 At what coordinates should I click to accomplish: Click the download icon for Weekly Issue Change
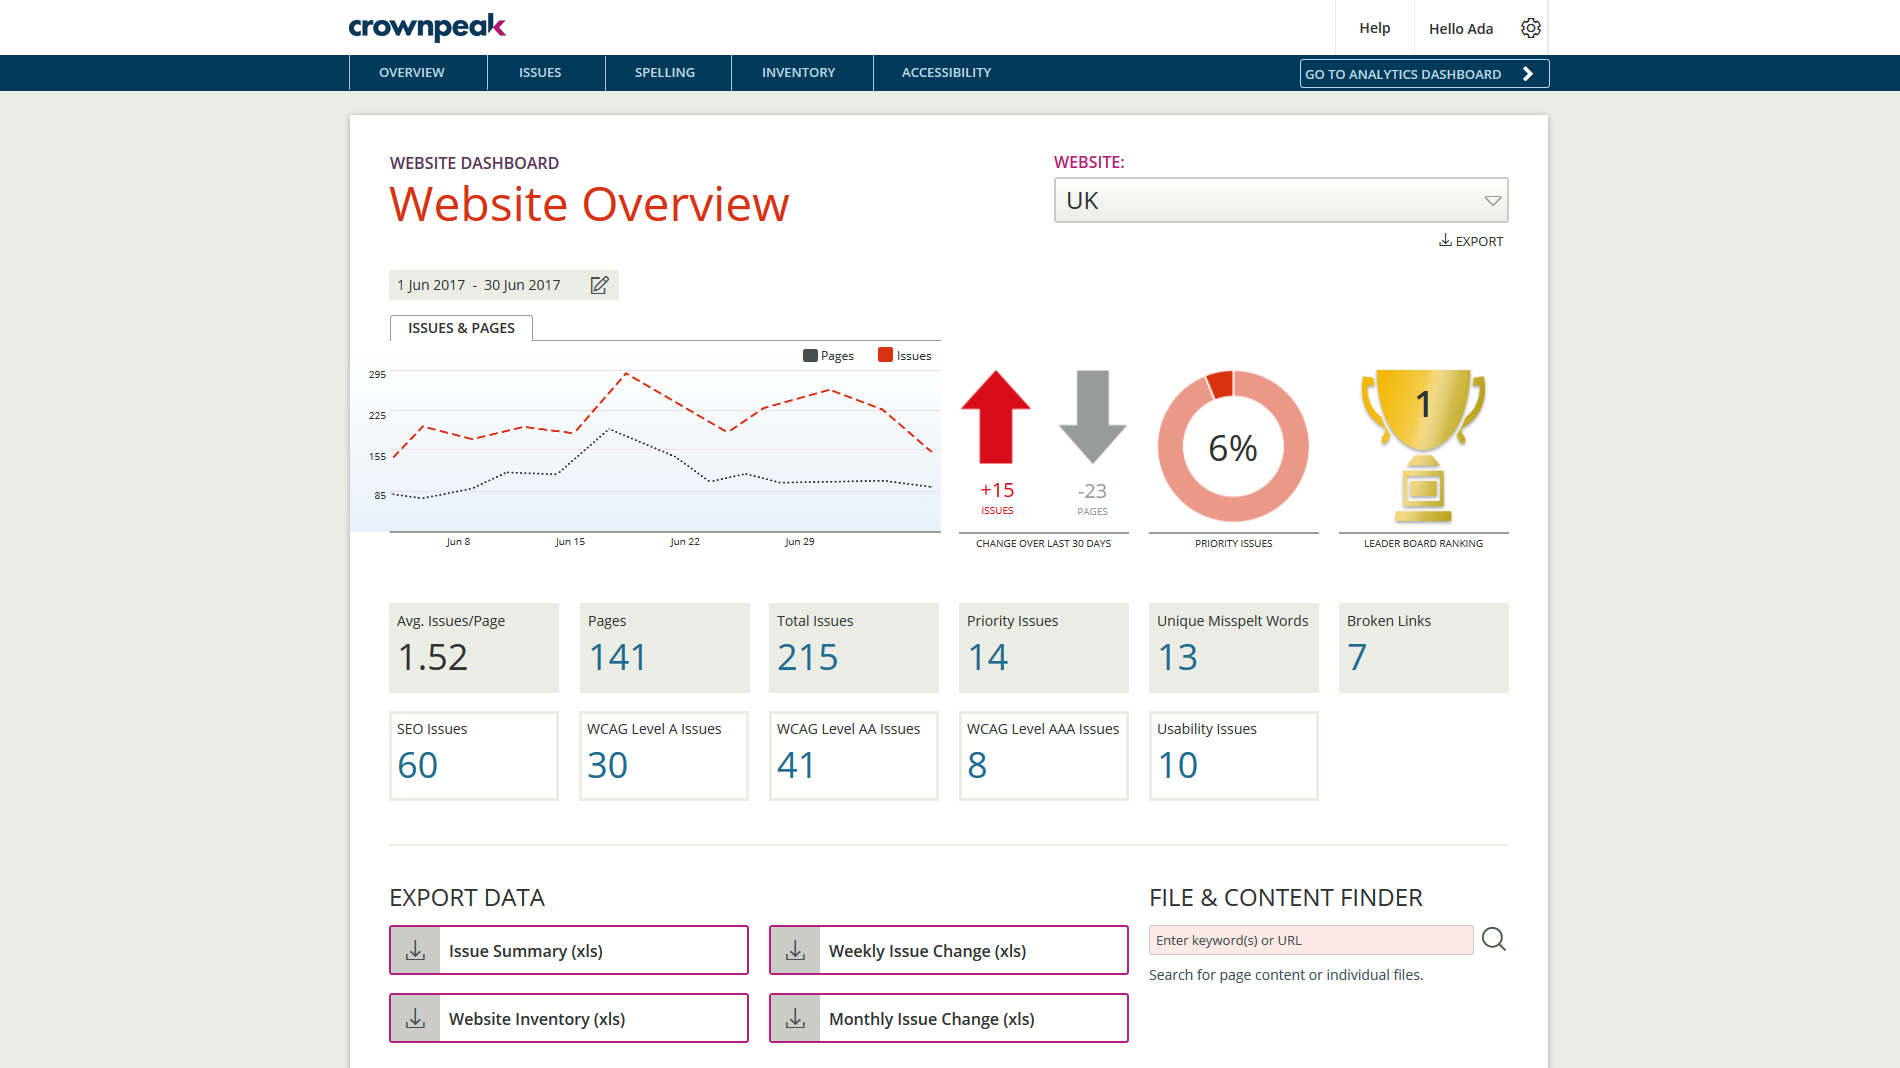click(x=795, y=950)
